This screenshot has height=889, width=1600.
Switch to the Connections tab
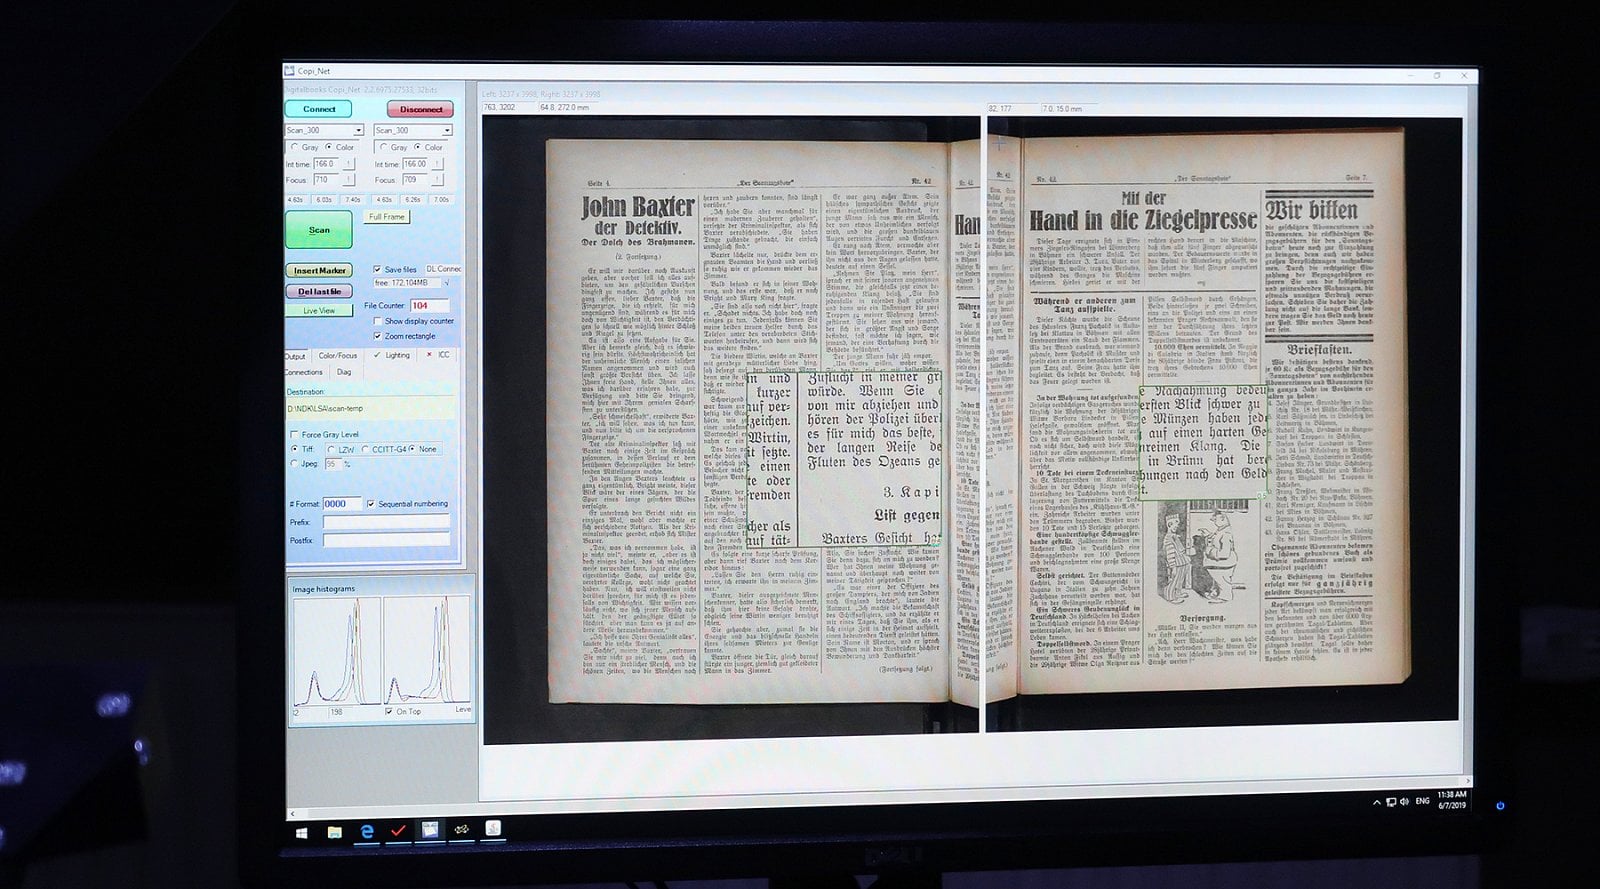[x=306, y=373]
